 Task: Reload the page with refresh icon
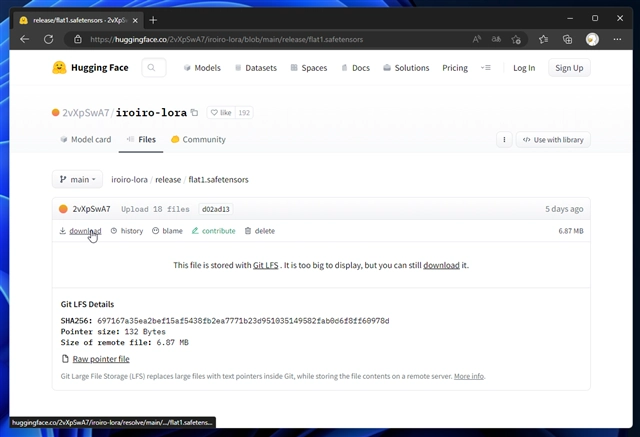tap(49, 39)
